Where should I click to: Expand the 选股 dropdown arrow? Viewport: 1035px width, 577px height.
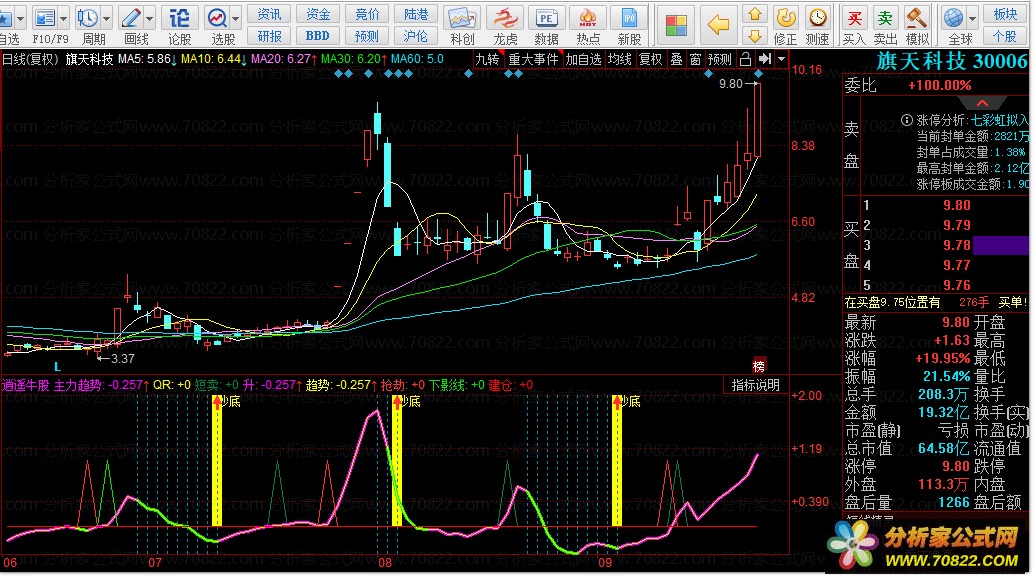tap(235, 18)
